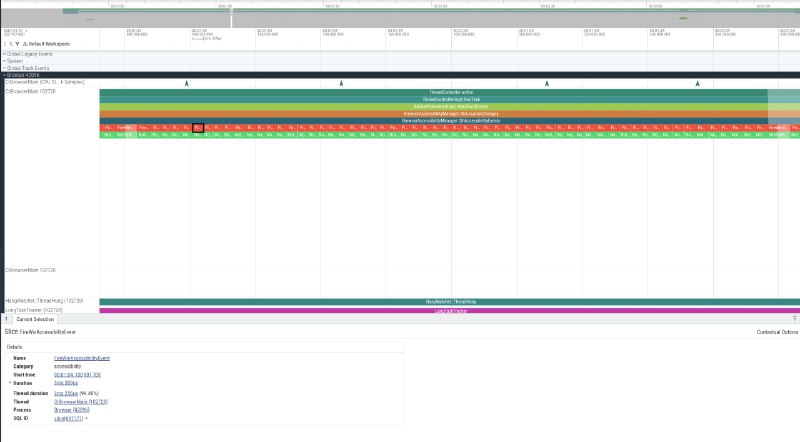Click the icon before Default Workspace label
The height and width of the screenshot is (442, 800).
tap(26, 44)
